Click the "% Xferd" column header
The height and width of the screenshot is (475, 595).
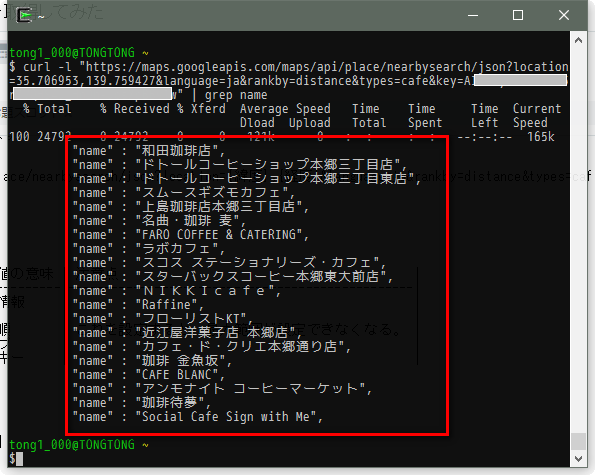201,109
